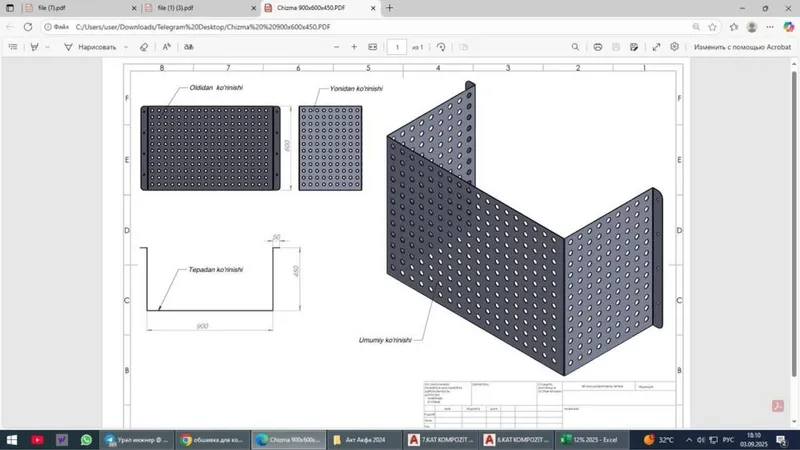Open the notification center
This screenshot has width=800, height=450.
pyautogui.click(x=782, y=440)
